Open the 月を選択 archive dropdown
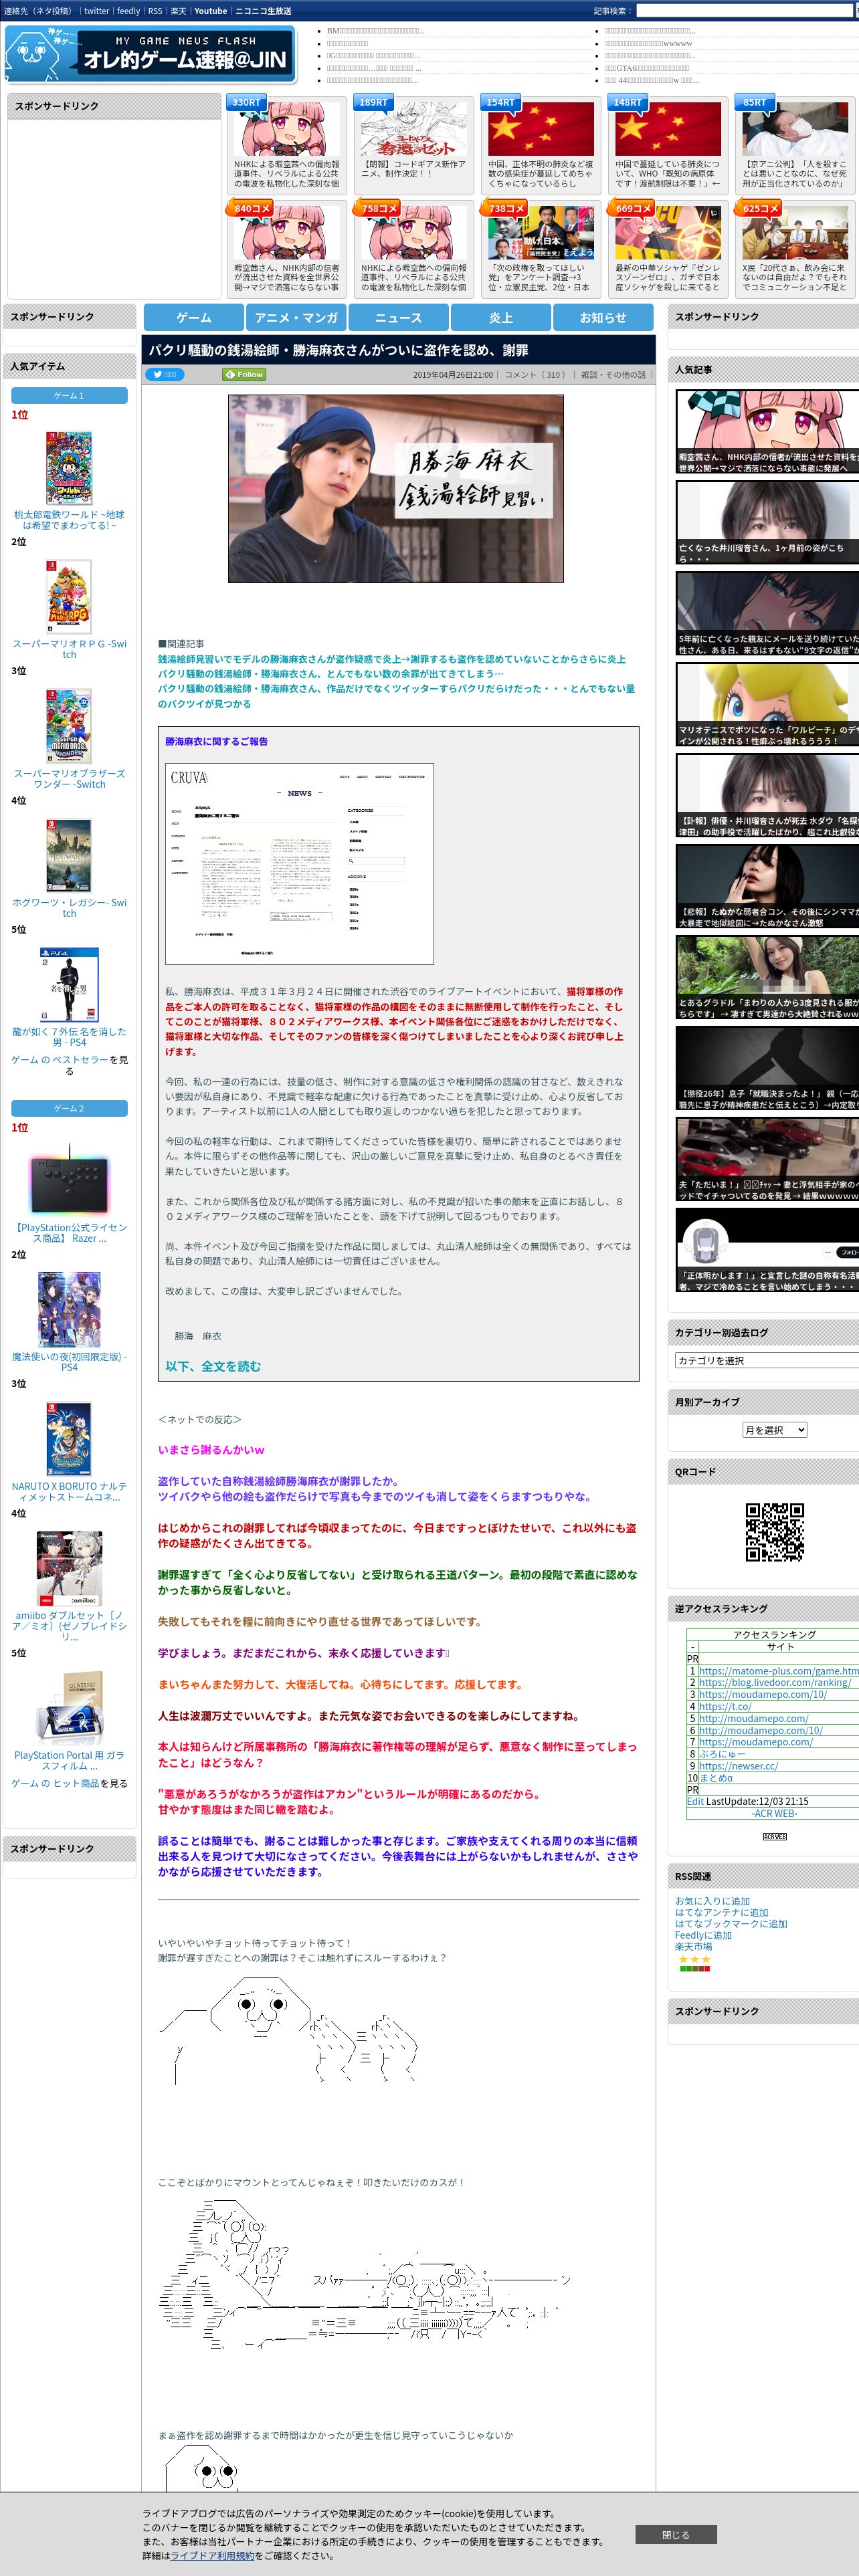The height and width of the screenshot is (2576, 859). [x=774, y=1429]
